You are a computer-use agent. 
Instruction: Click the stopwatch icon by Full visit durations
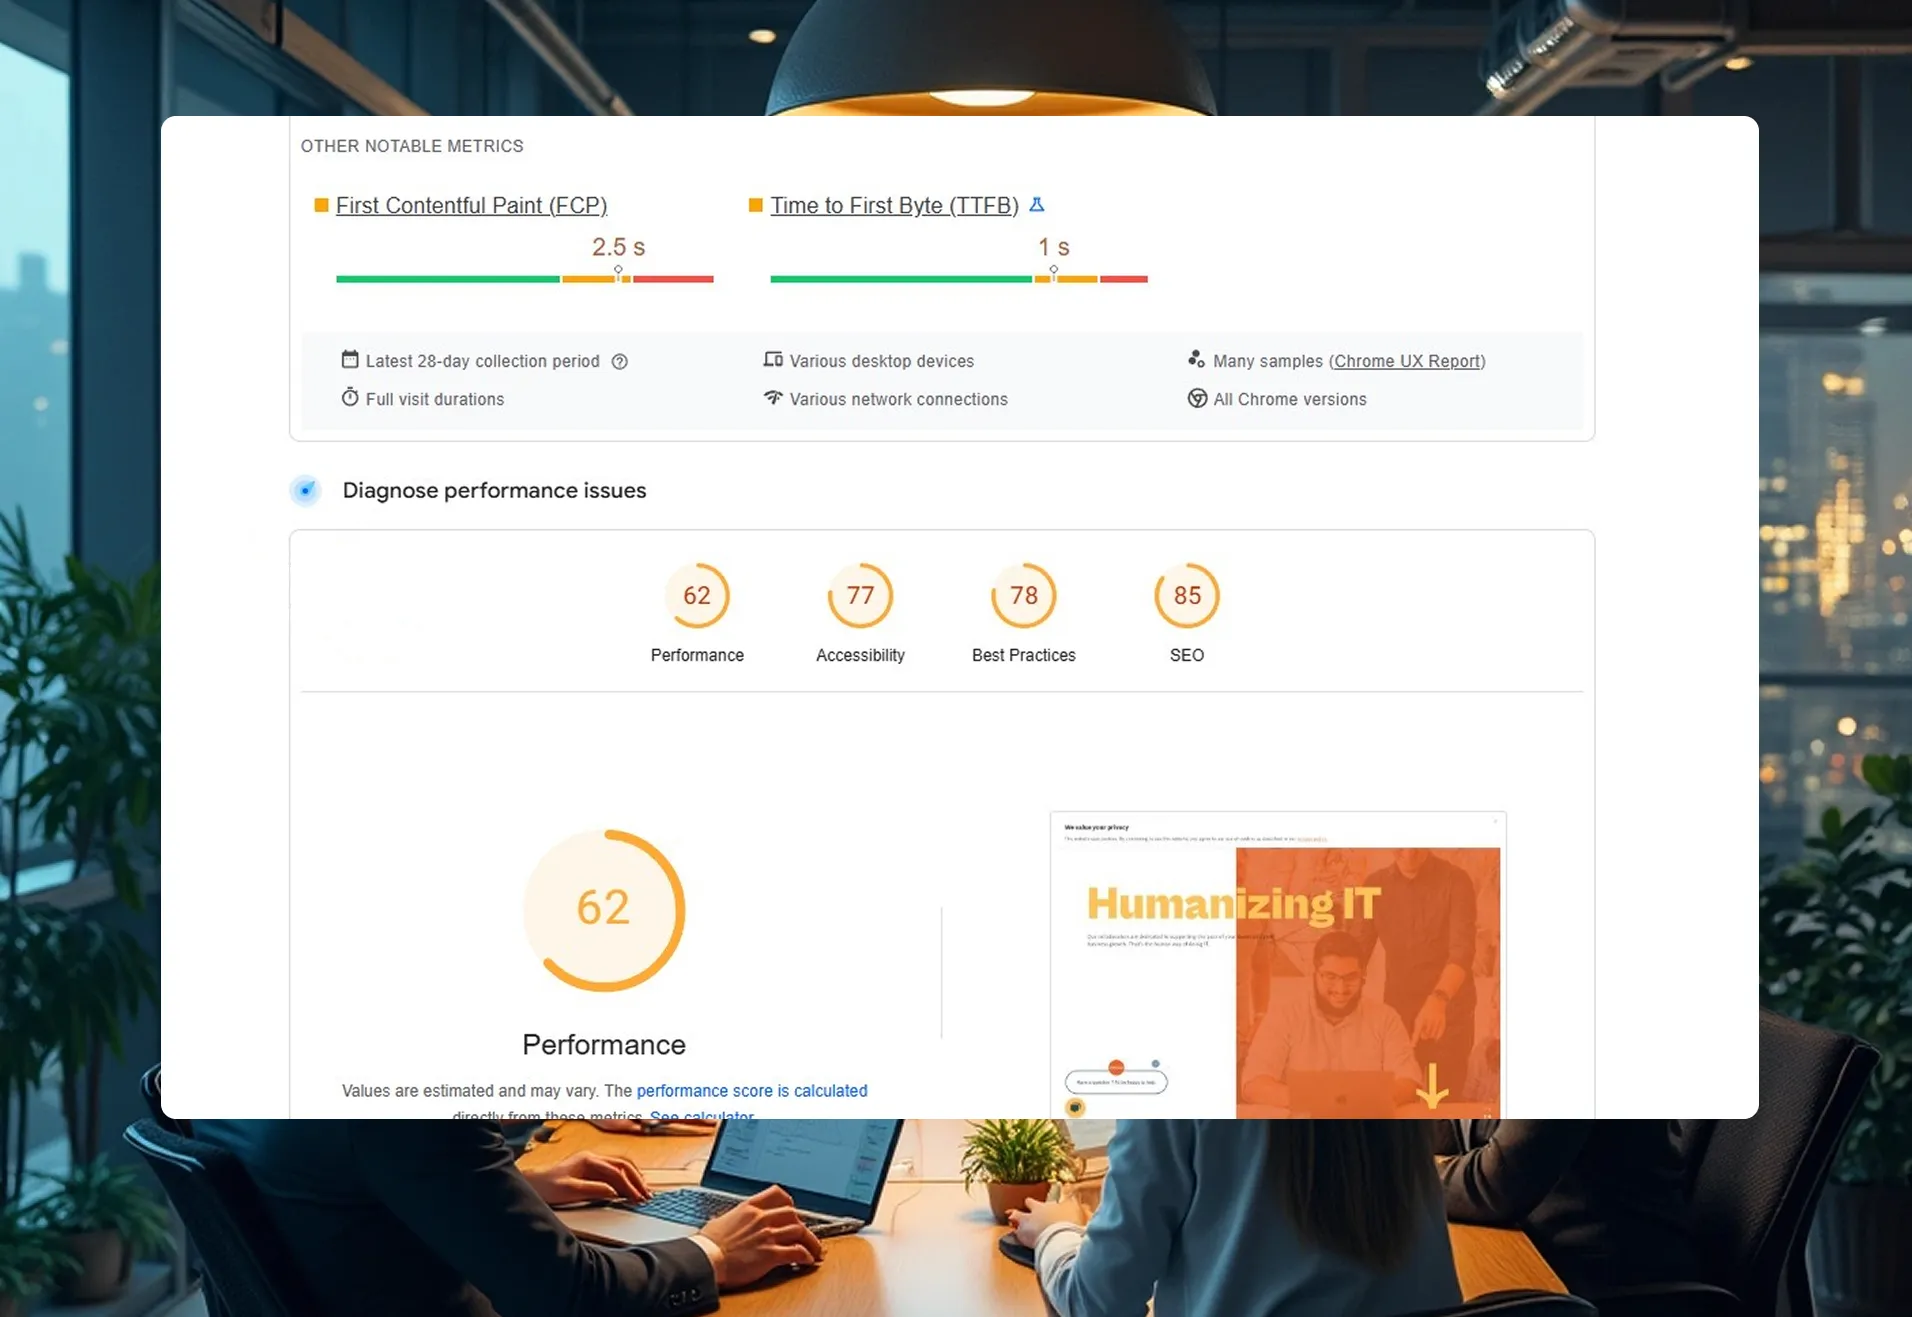pos(350,398)
